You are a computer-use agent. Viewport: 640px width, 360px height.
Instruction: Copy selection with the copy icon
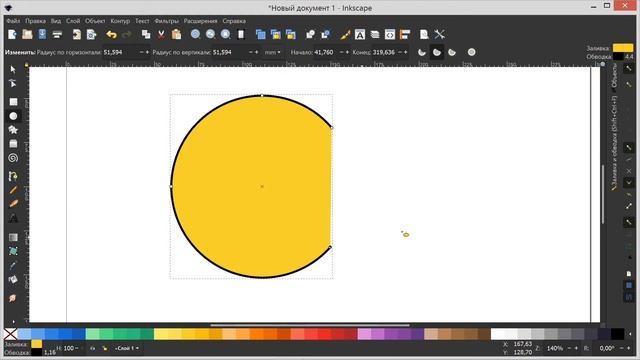[x=146, y=35]
